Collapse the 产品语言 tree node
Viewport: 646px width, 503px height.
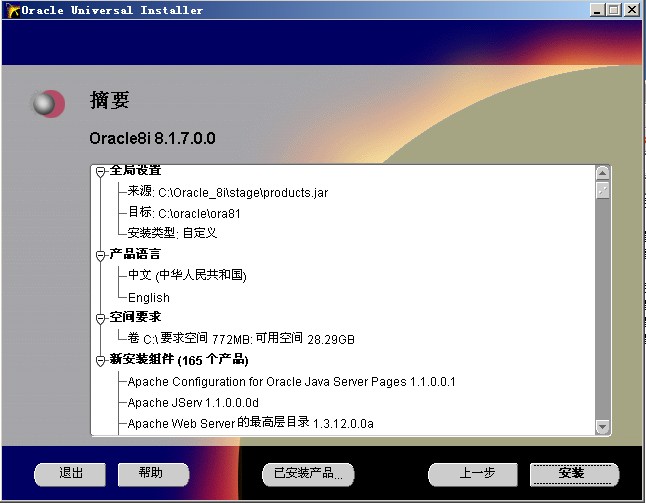coord(100,256)
